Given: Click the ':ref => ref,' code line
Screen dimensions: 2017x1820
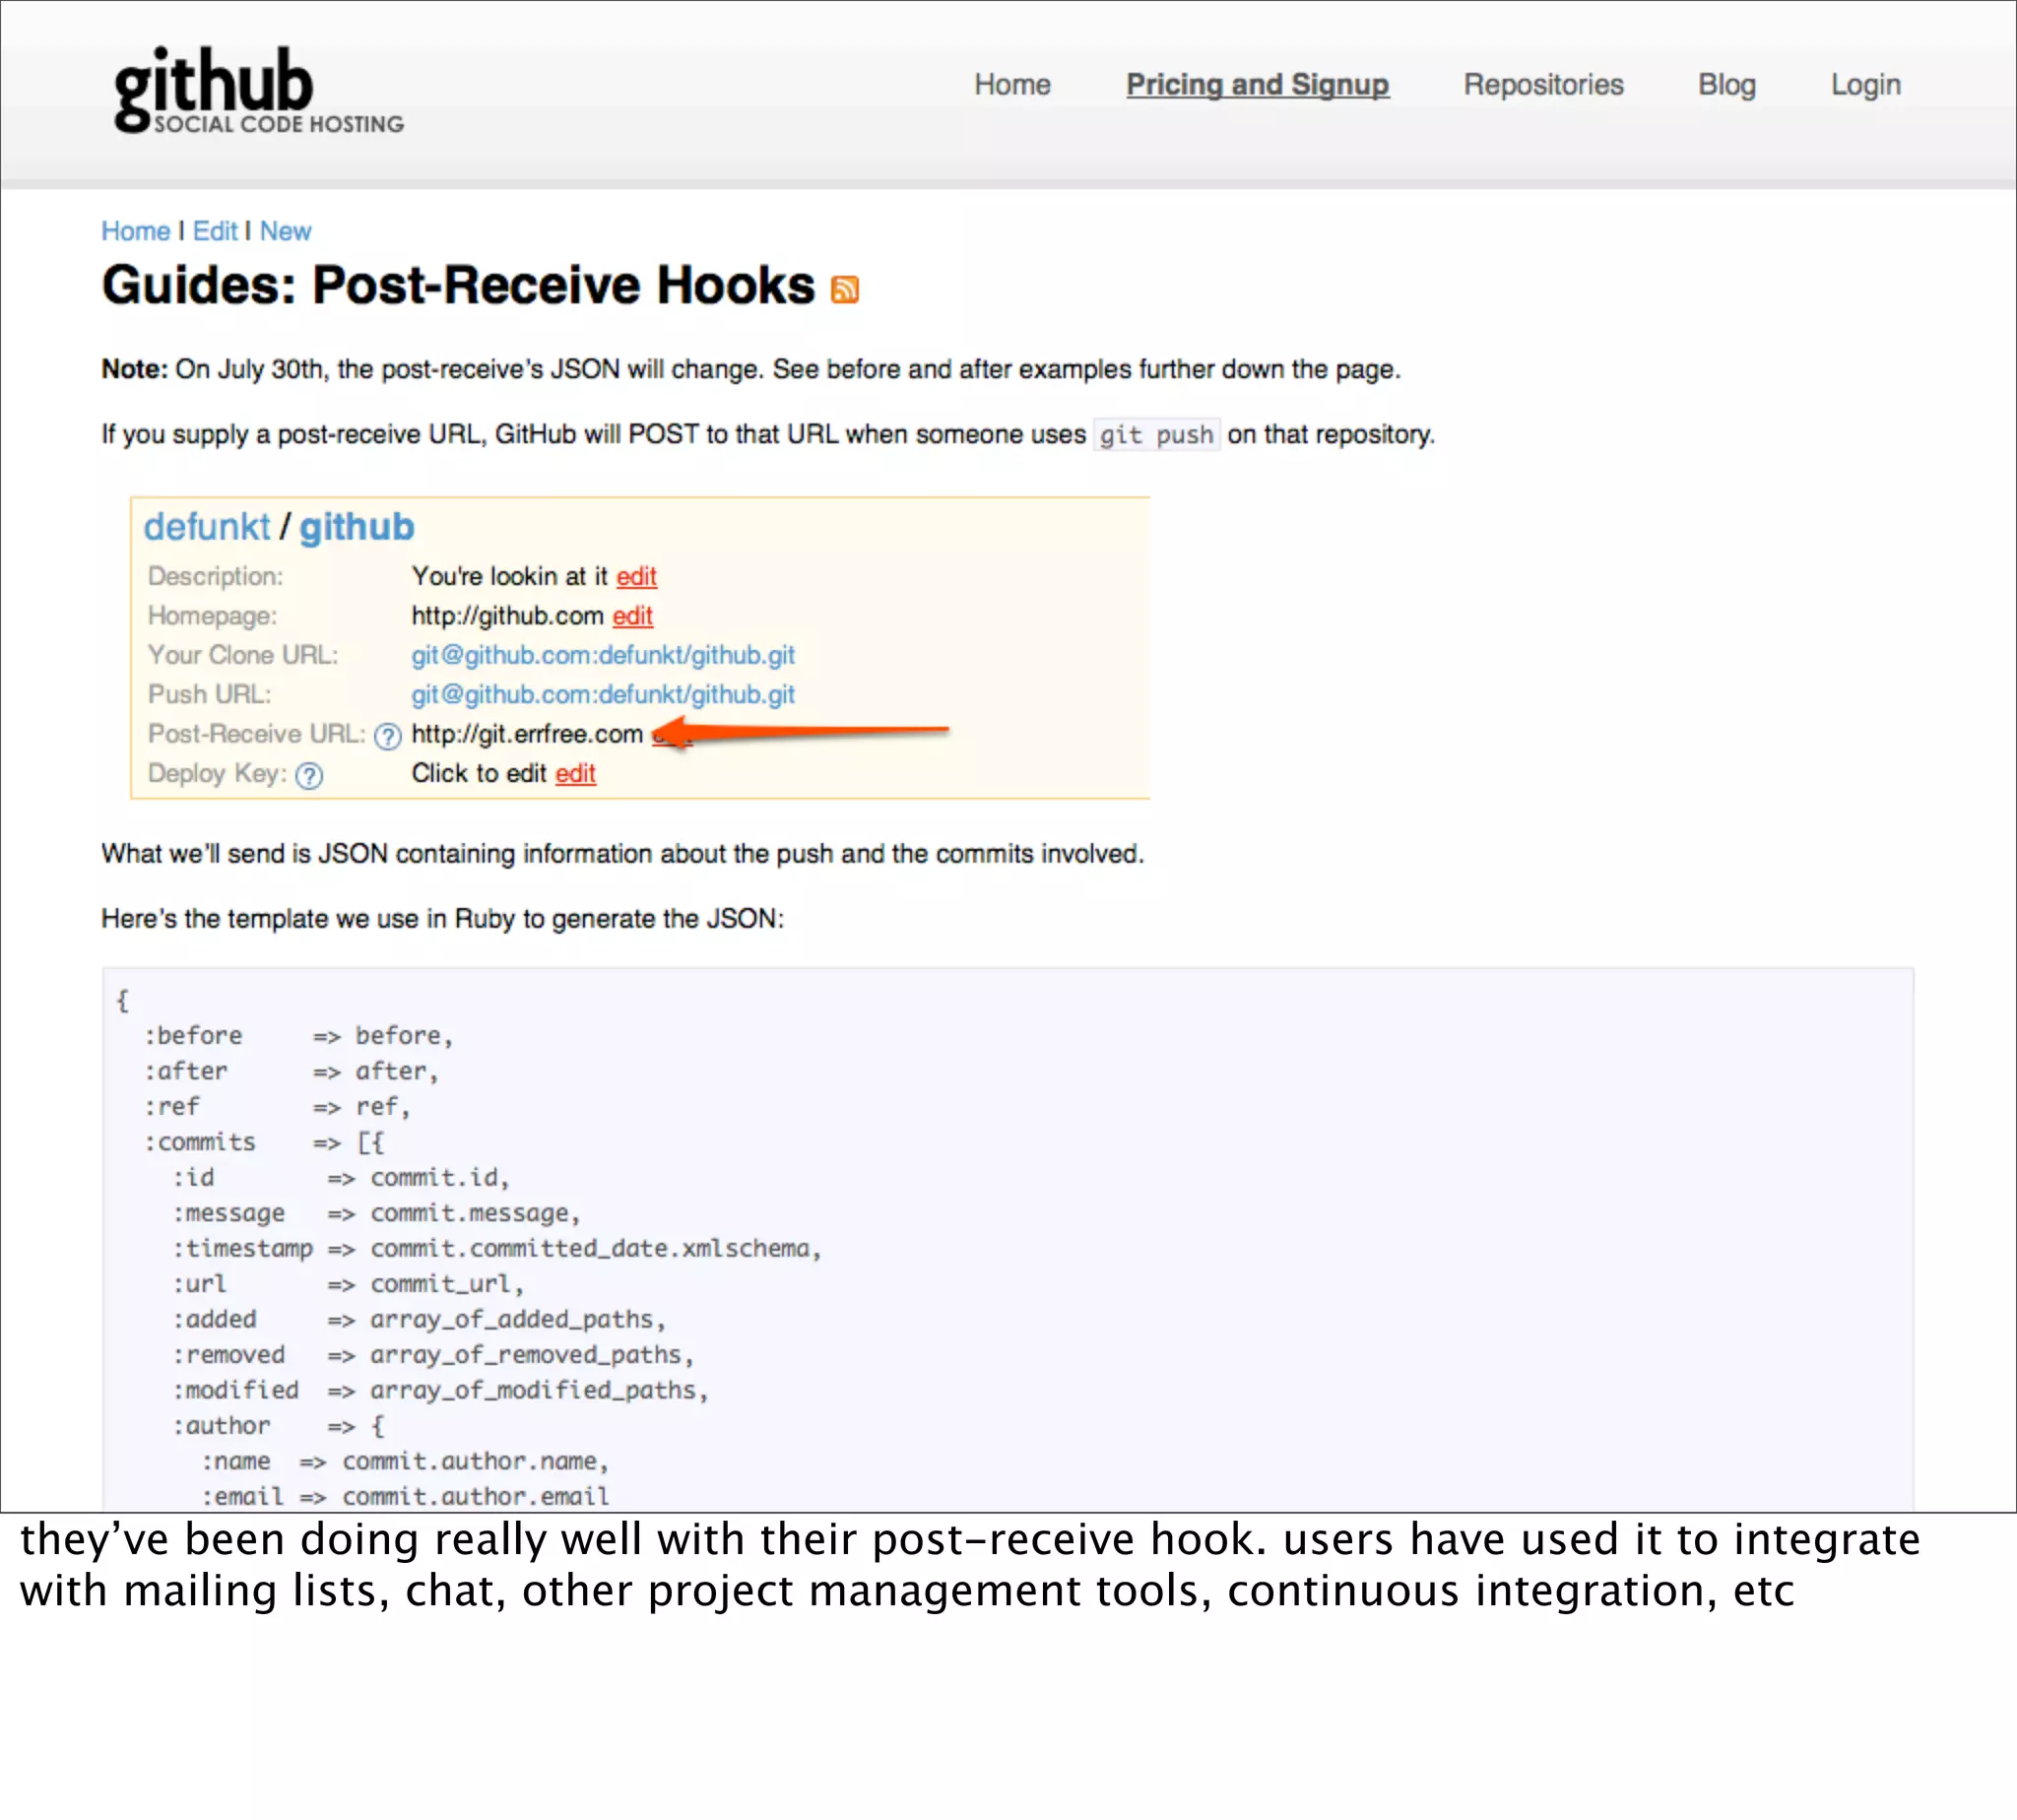Looking at the screenshot, I should [x=278, y=1107].
